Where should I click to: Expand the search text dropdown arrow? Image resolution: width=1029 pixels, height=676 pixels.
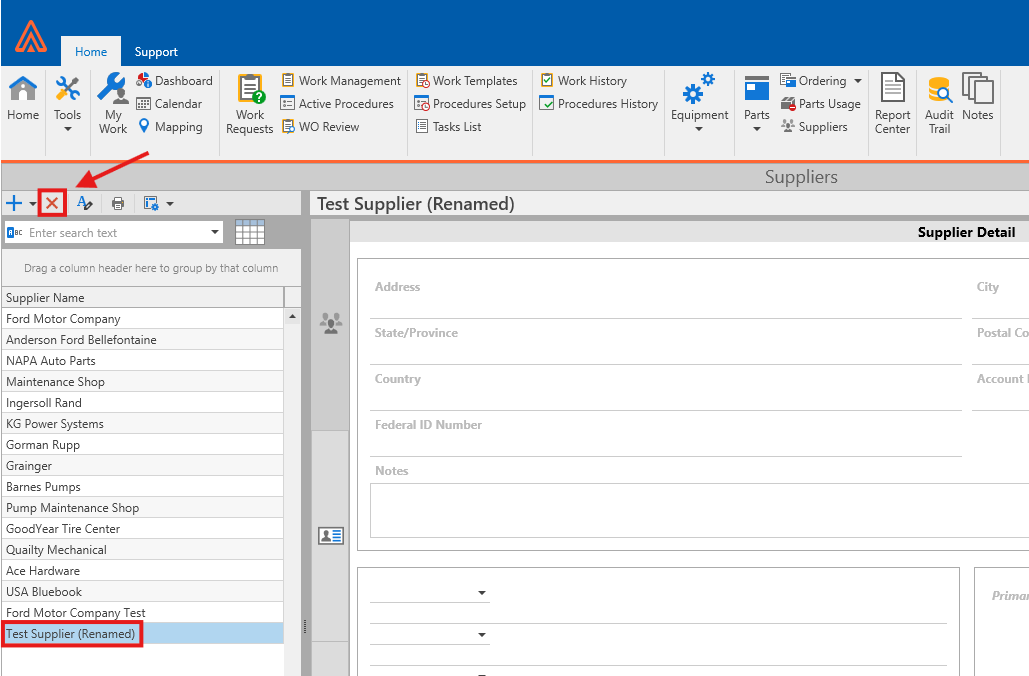coord(216,233)
